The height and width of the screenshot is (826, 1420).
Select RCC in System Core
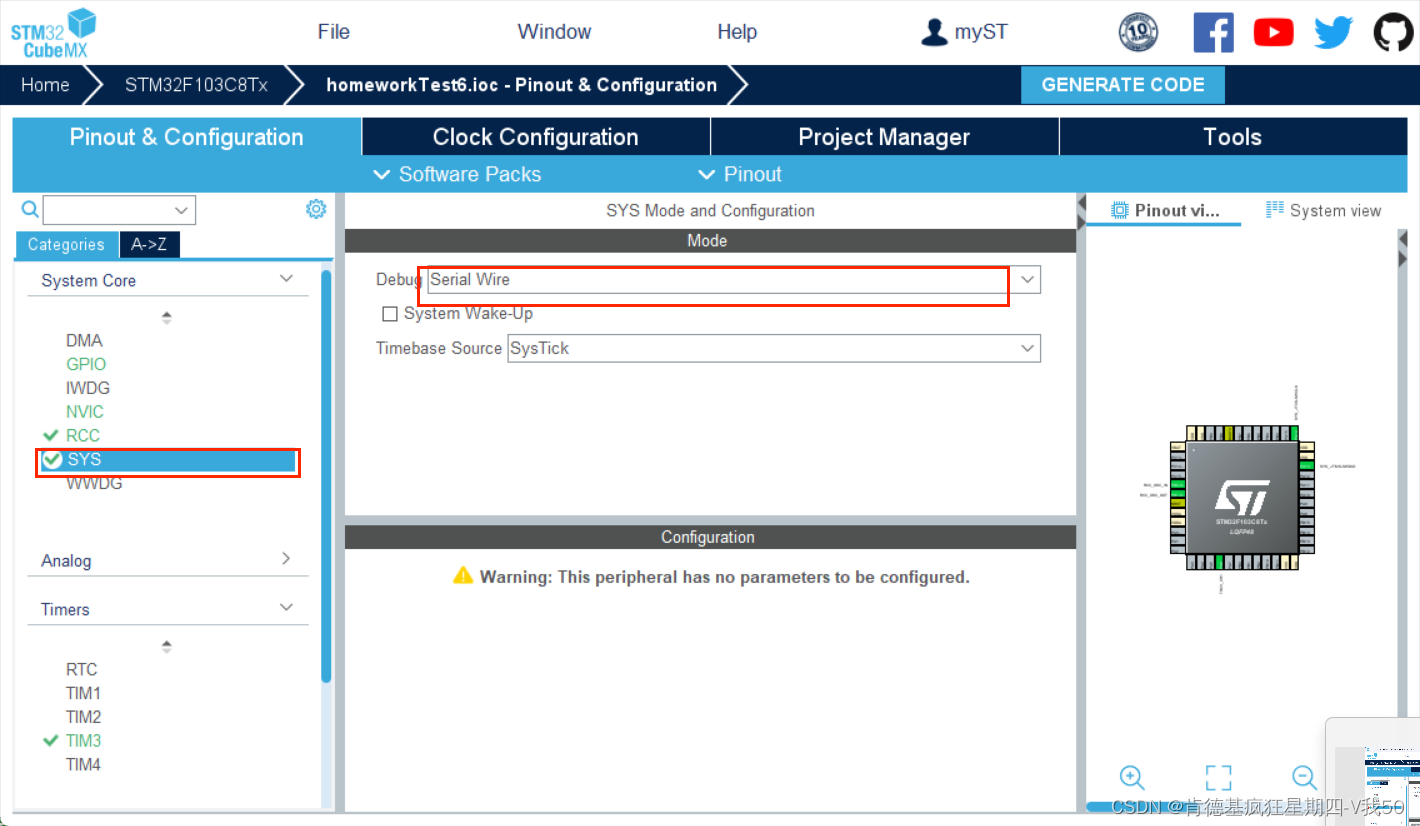click(83, 436)
